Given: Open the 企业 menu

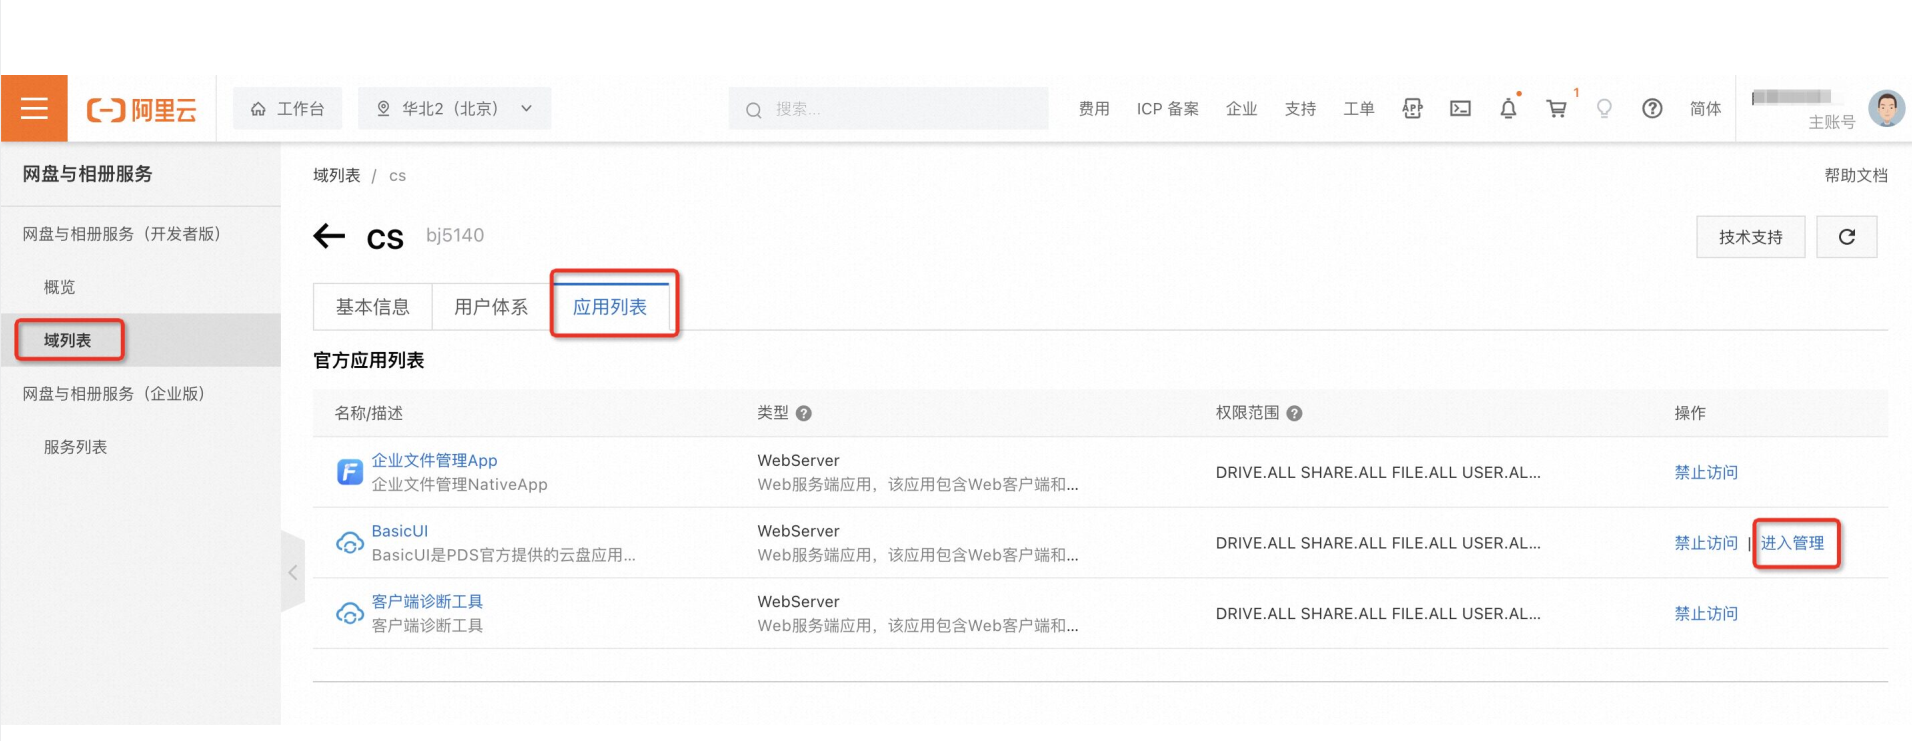Looking at the screenshot, I should point(1241,109).
